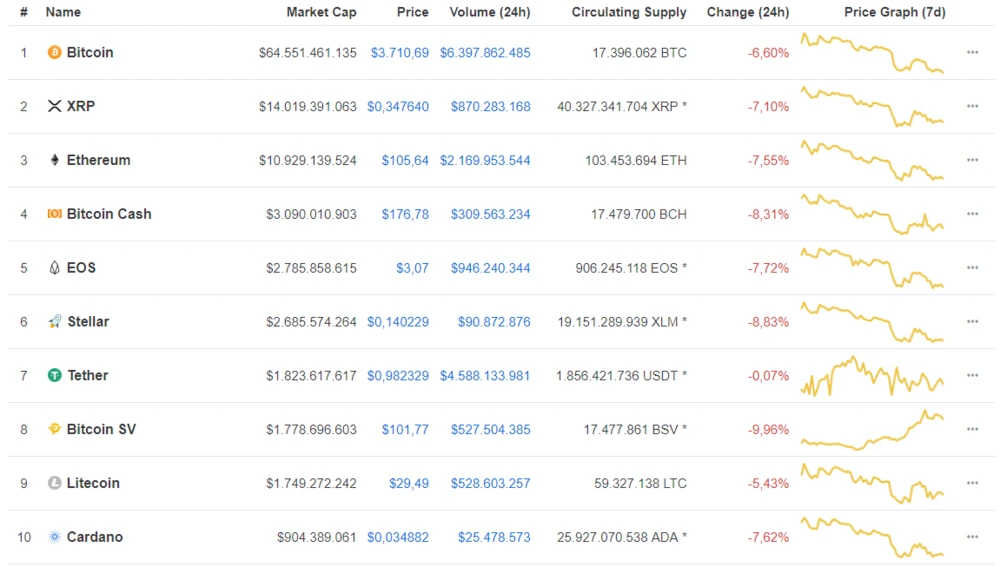Click the Stellar rocket icon
Screen dimensions: 1000x567
click(54, 322)
